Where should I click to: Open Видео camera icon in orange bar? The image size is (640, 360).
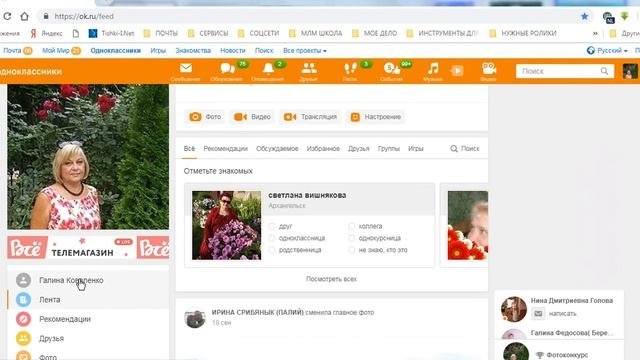tap(489, 68)
